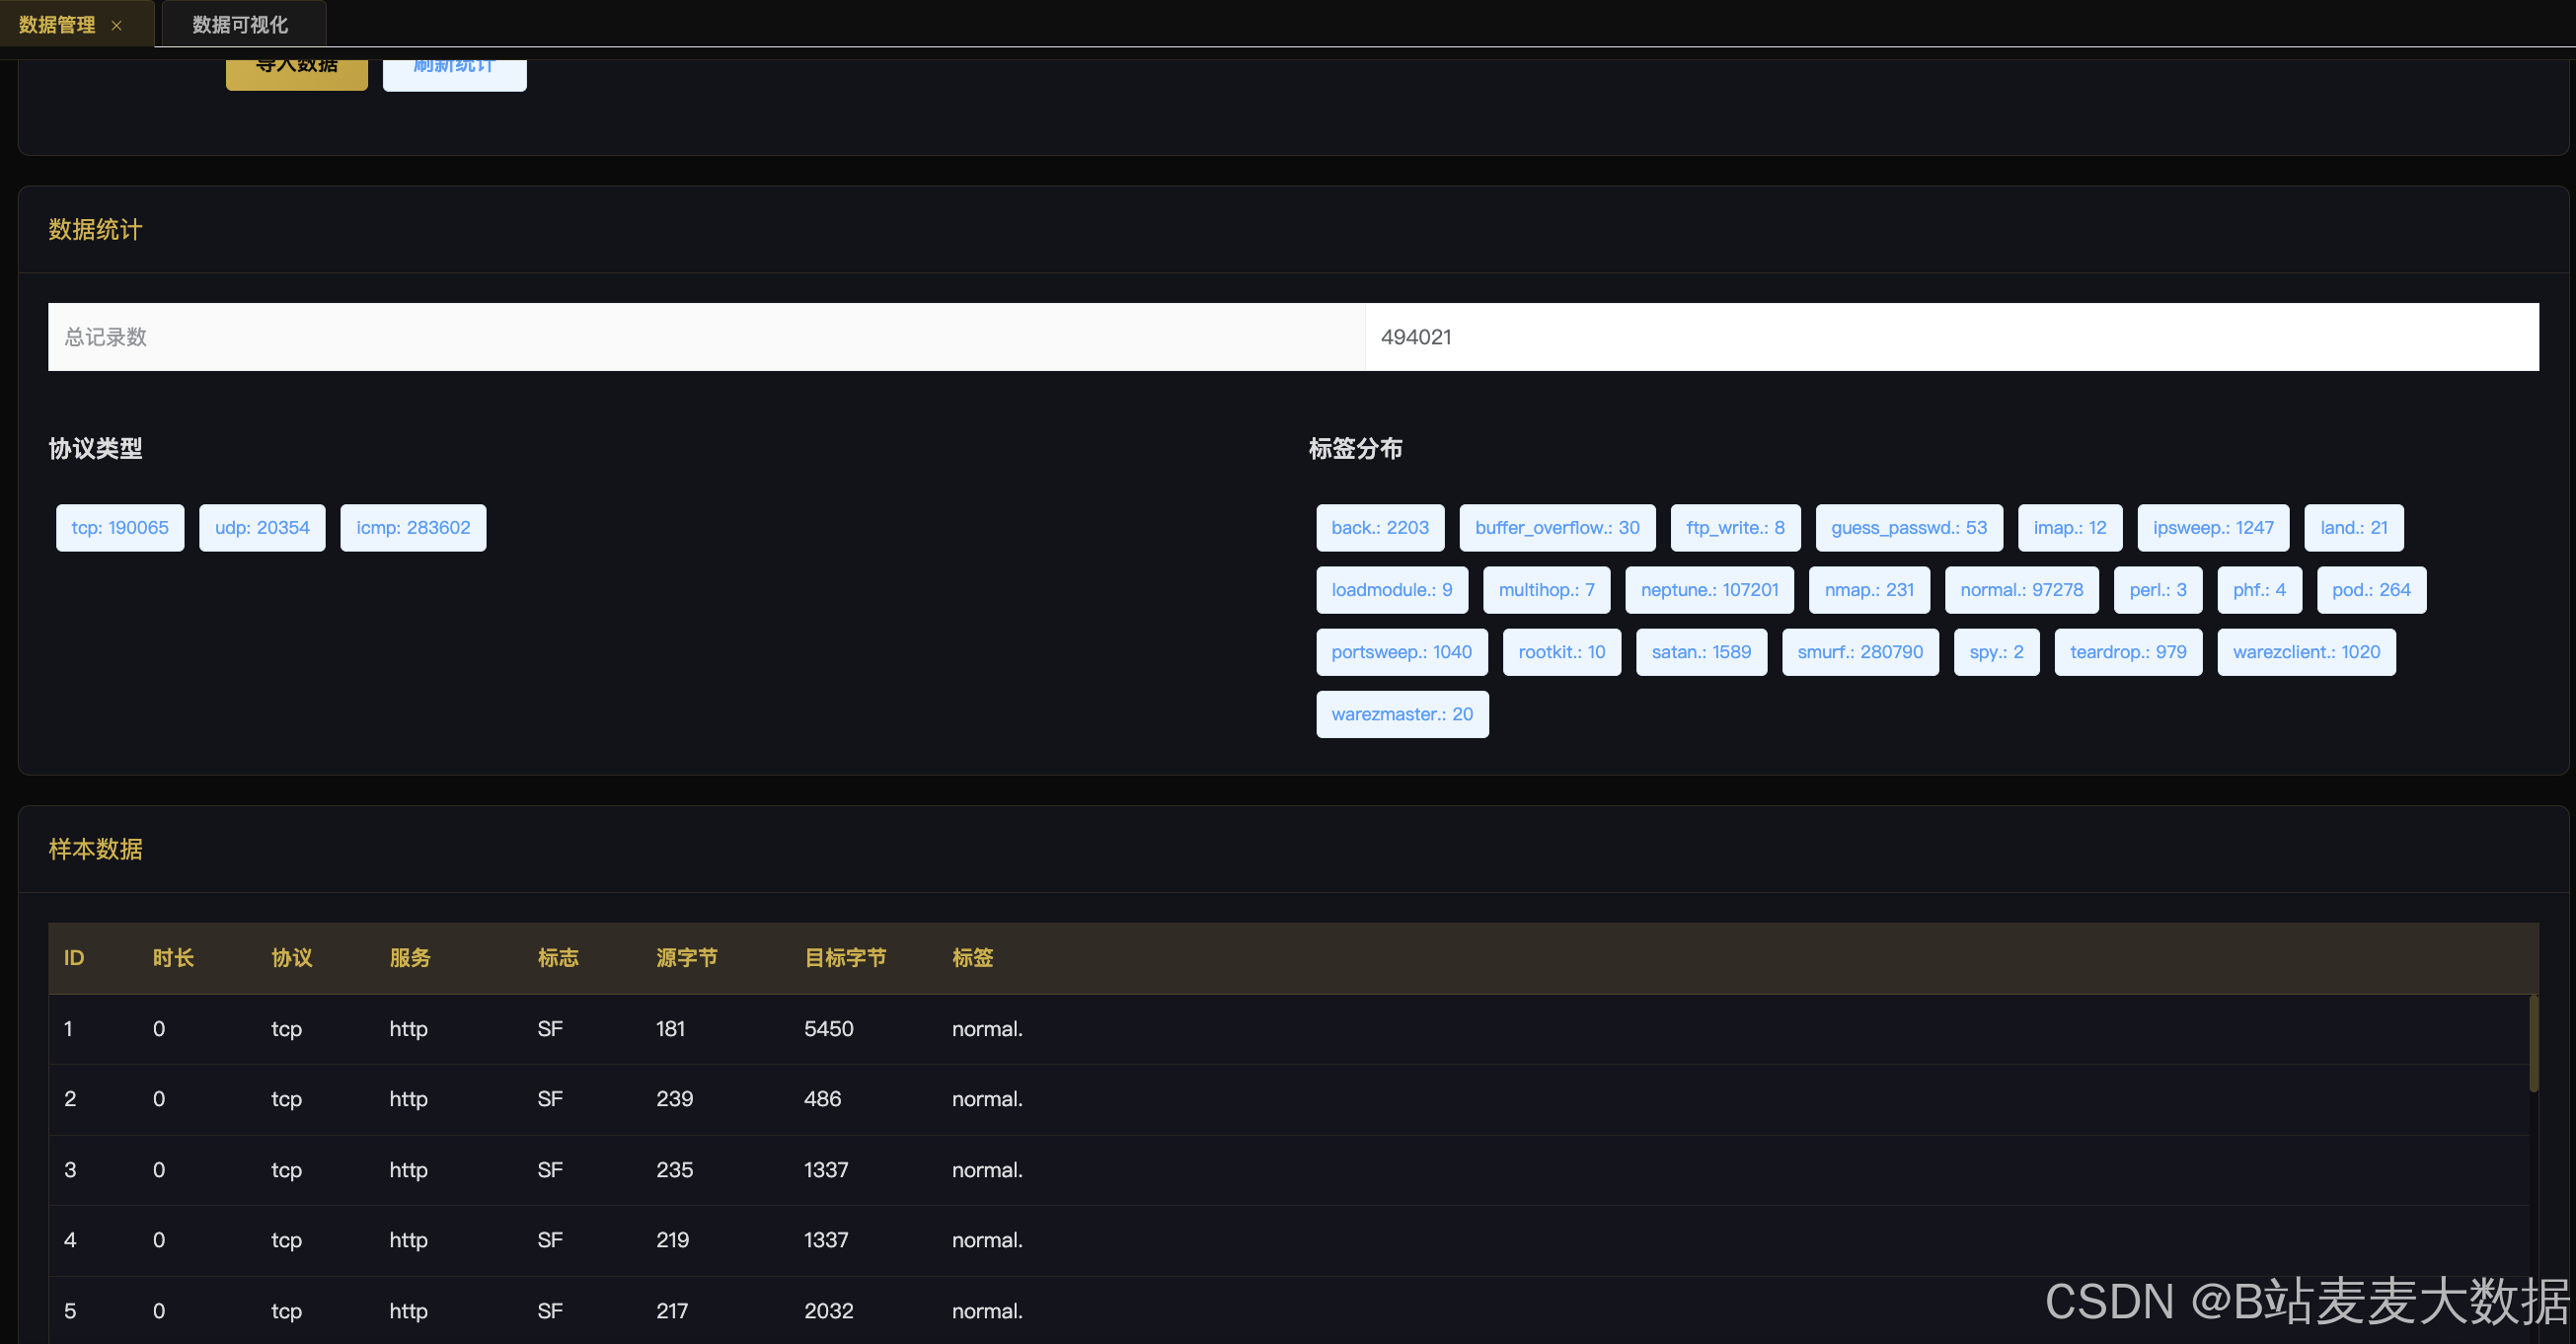Switch to the 数据可视化 tab
This screenshot has width=2576, height=1344.
240,24
